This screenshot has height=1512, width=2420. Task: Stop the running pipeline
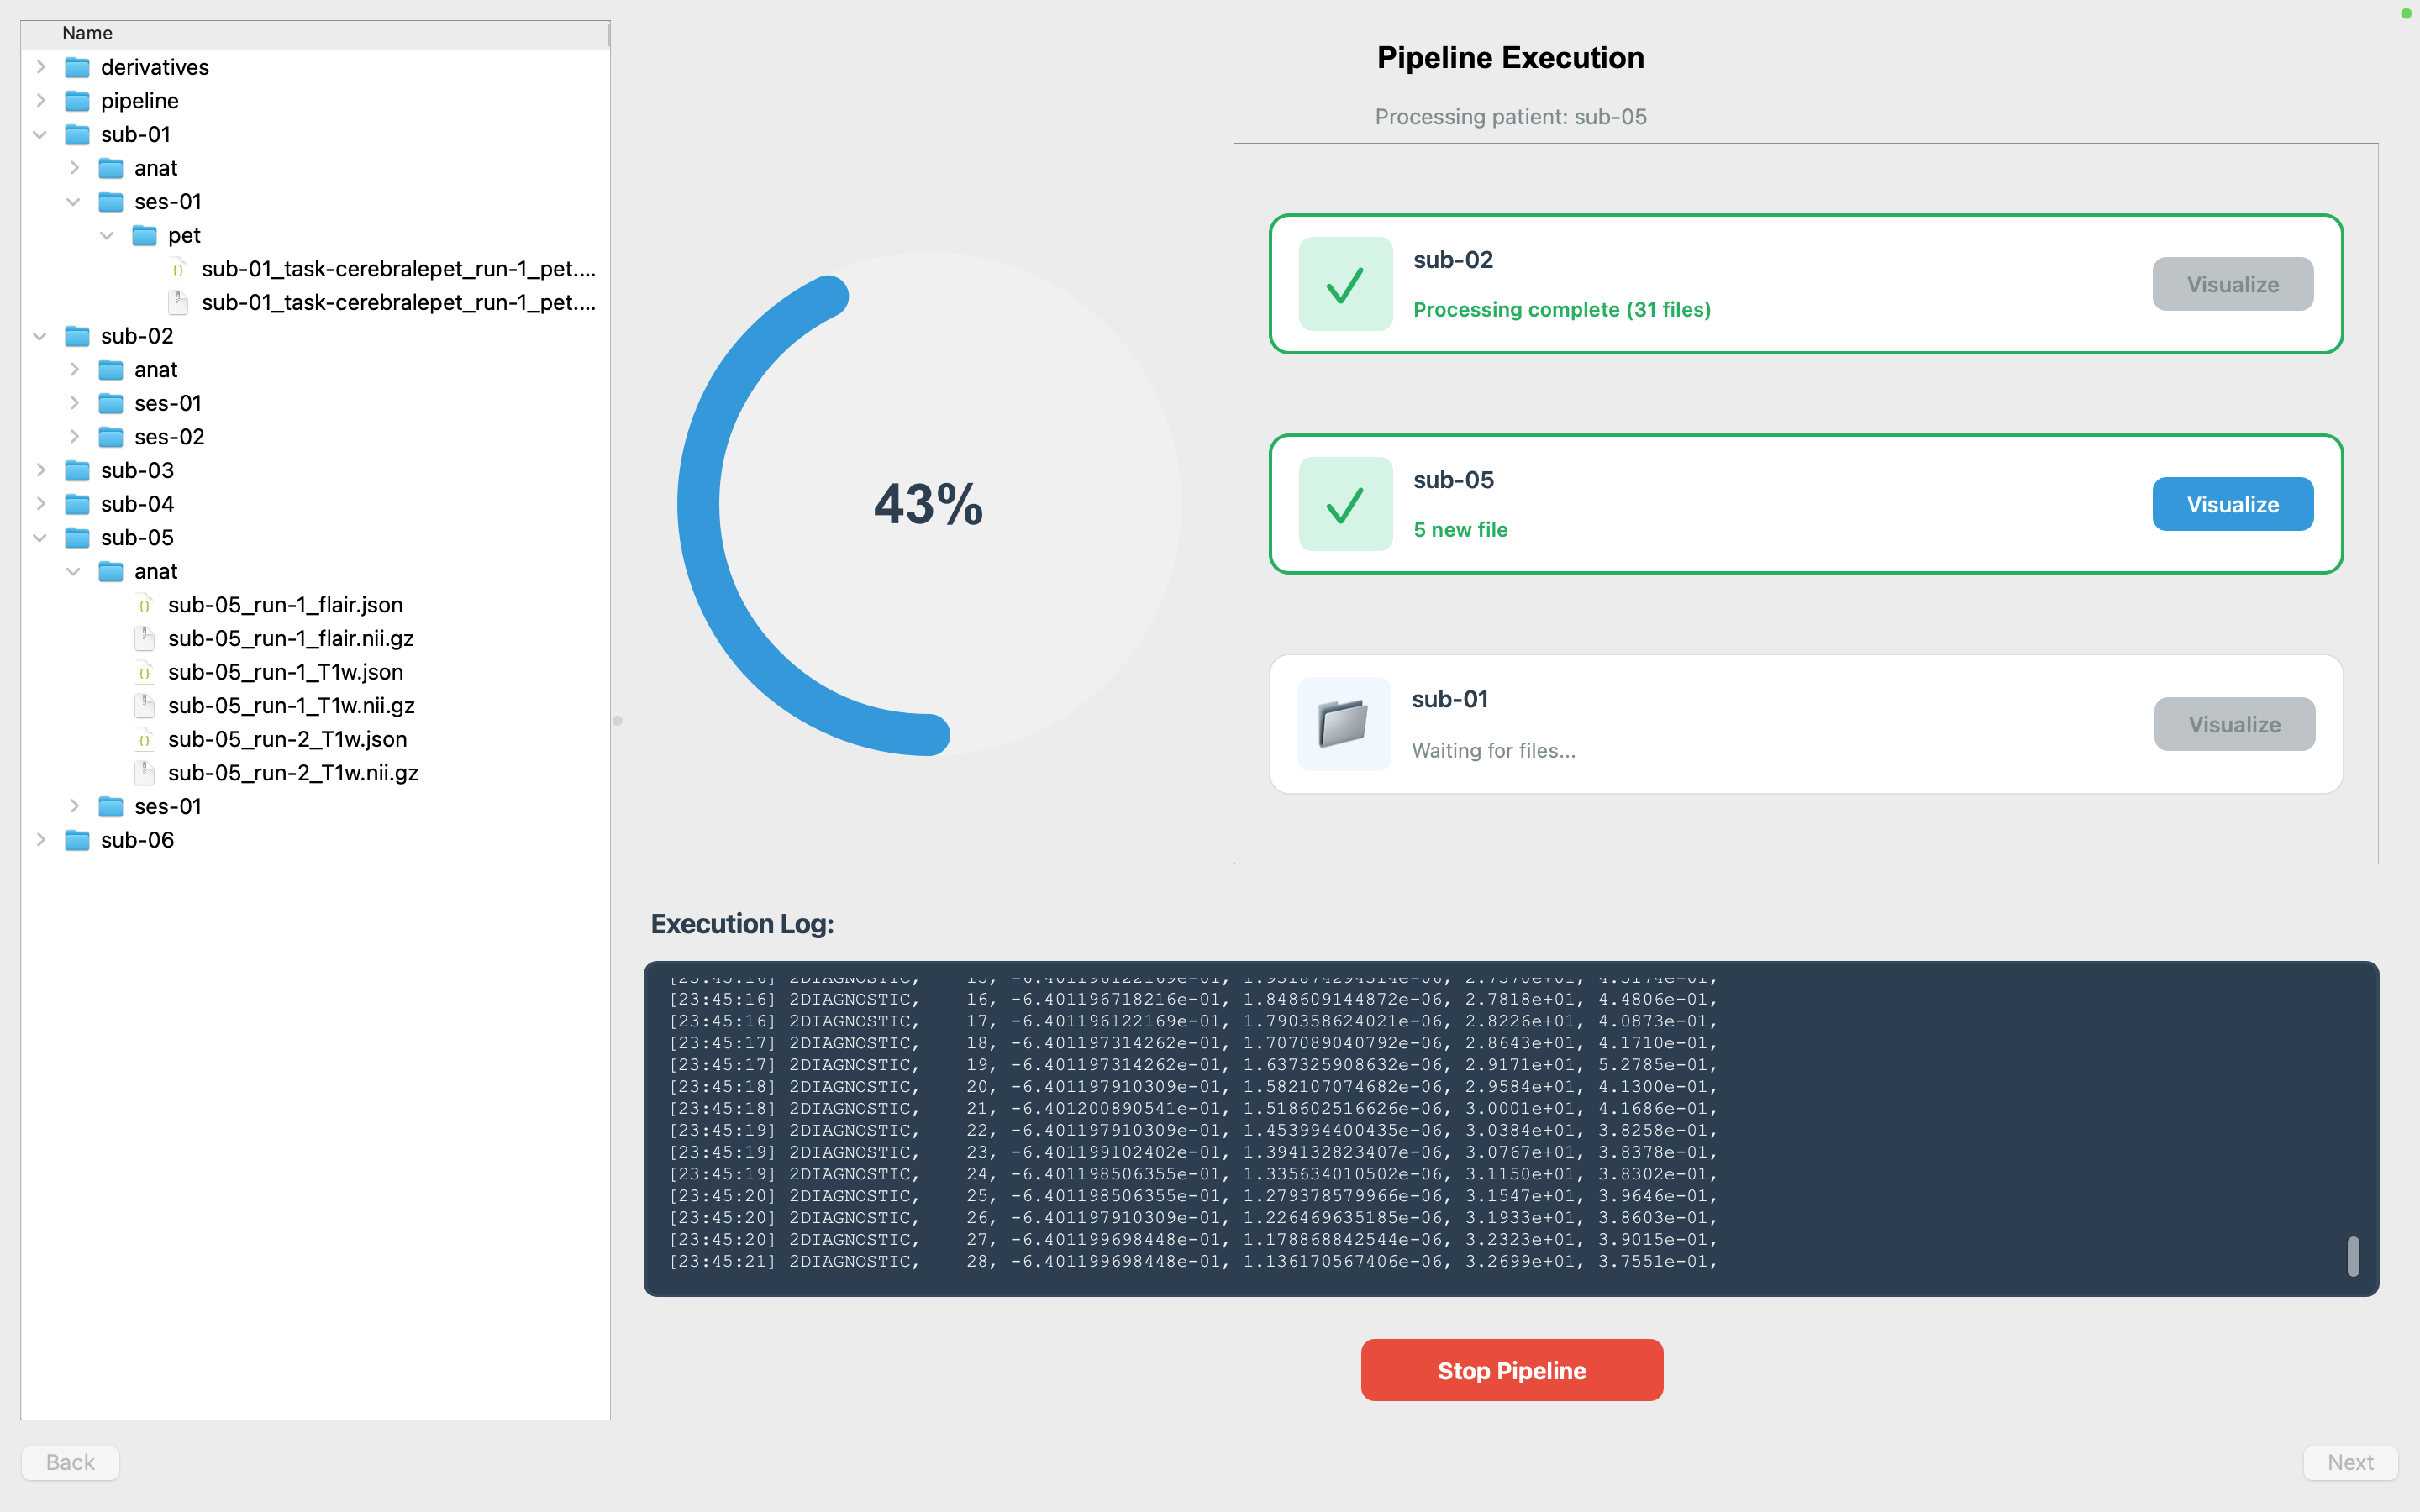coord(1511,1370)
